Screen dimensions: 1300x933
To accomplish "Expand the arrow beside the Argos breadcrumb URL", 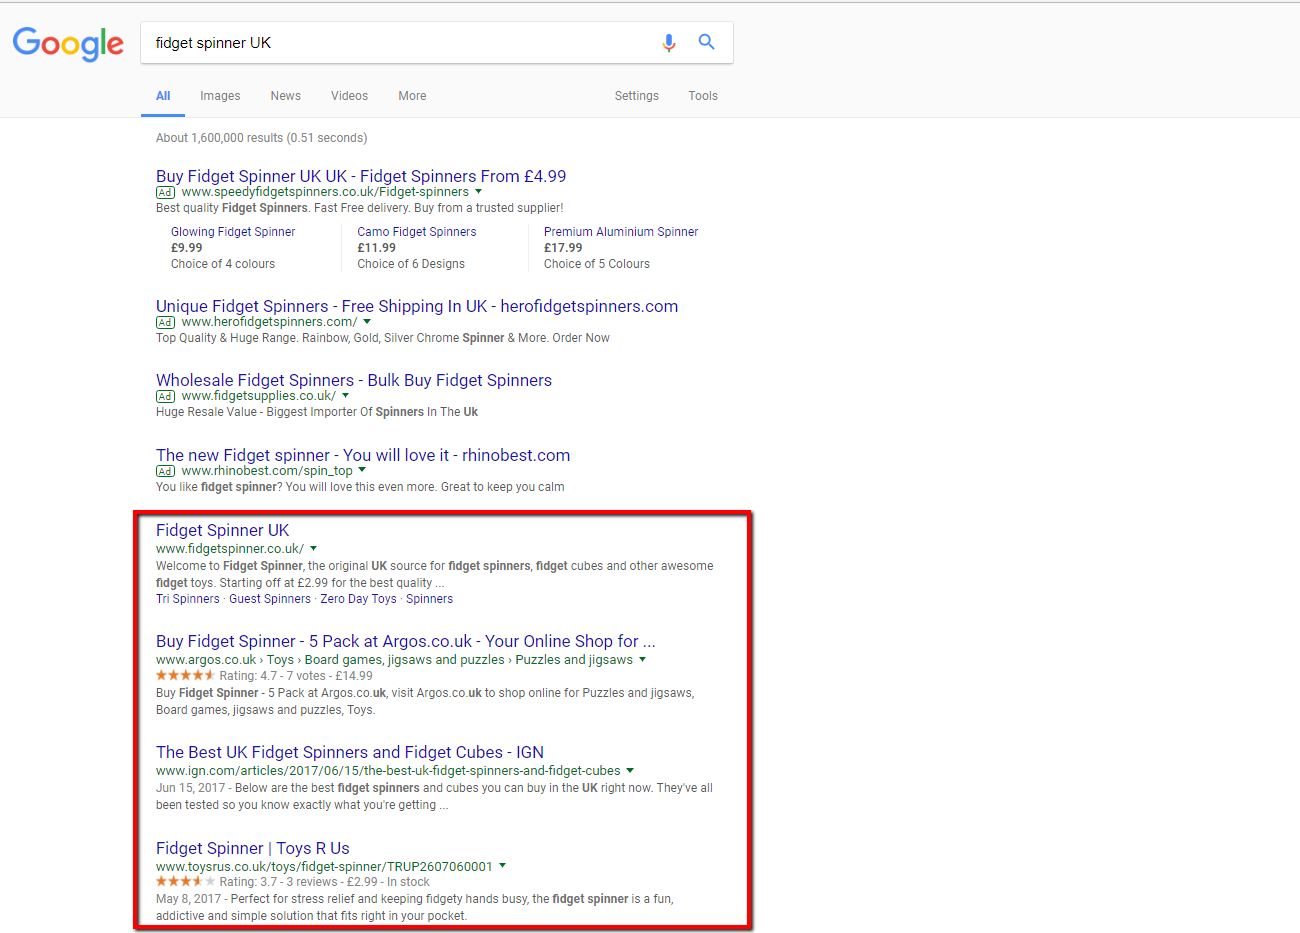I will point(643,659).
